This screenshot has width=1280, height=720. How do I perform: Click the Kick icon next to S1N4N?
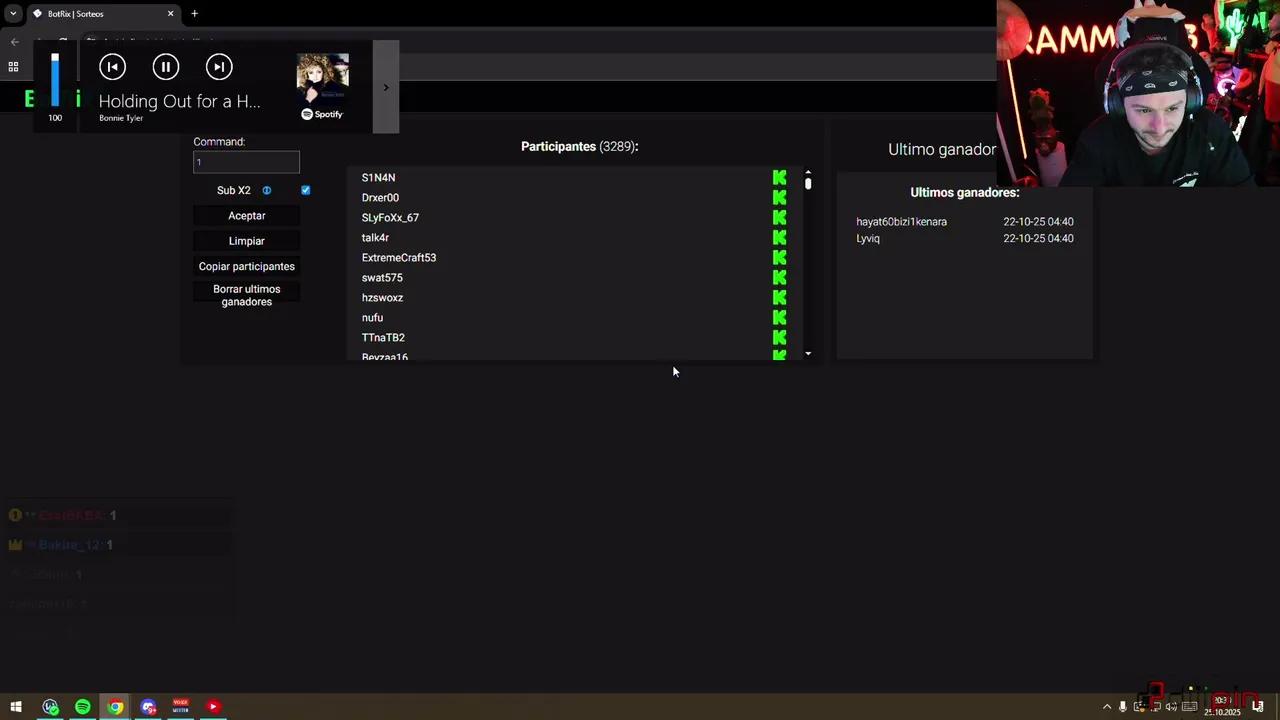(779, 178)
